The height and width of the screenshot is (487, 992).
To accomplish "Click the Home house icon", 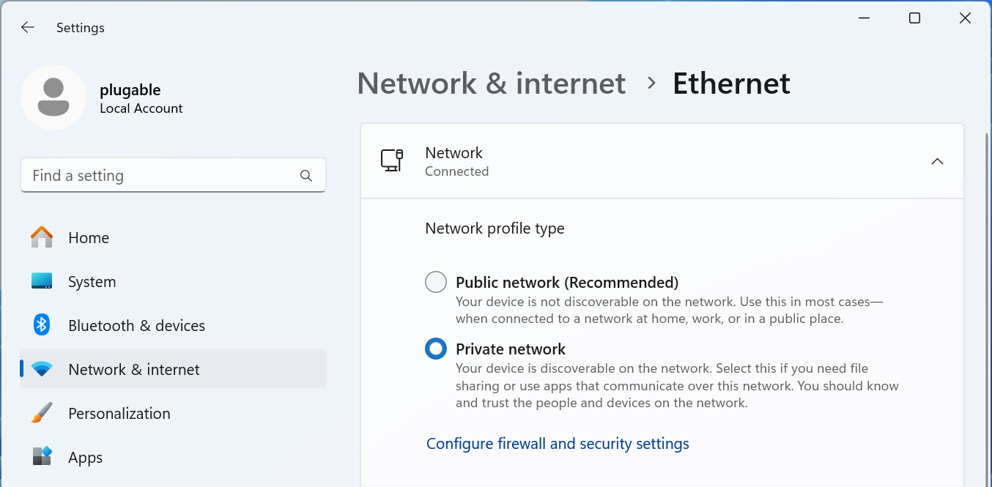I will 42,237.
